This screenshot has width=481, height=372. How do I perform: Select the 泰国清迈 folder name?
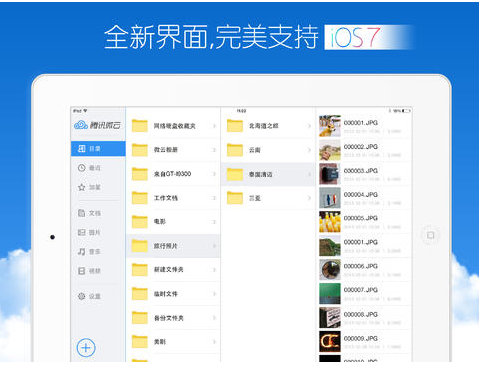[261, 174]
